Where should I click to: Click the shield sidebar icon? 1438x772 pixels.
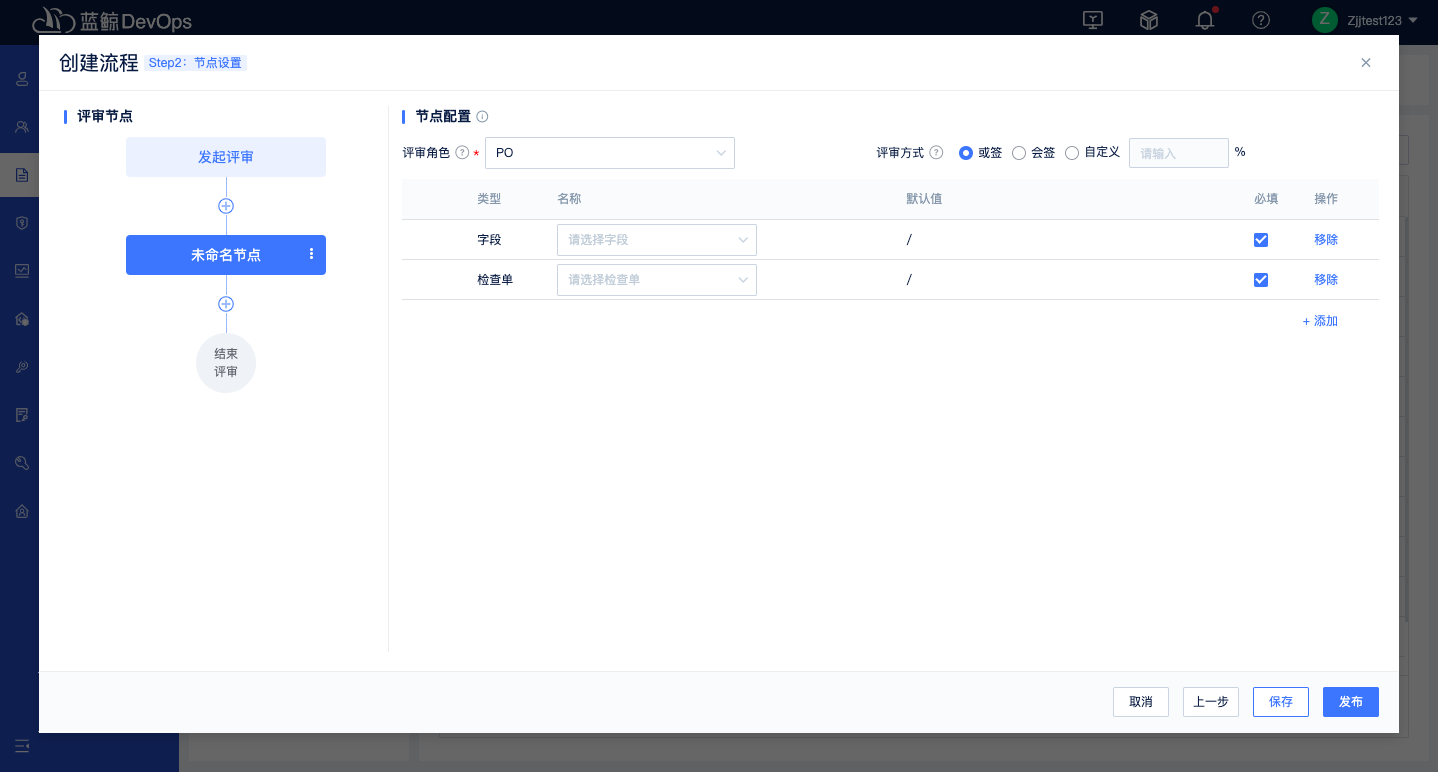click(21, 223)
